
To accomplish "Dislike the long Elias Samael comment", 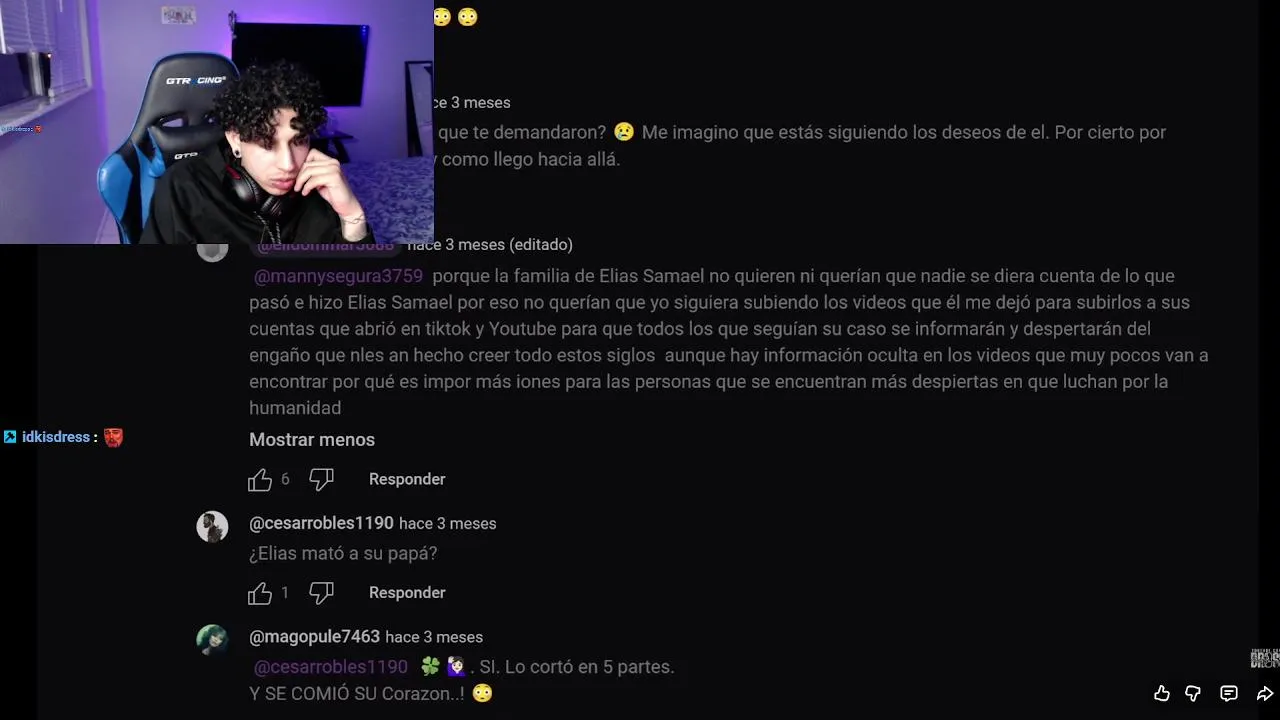I will tap(321, 480).
